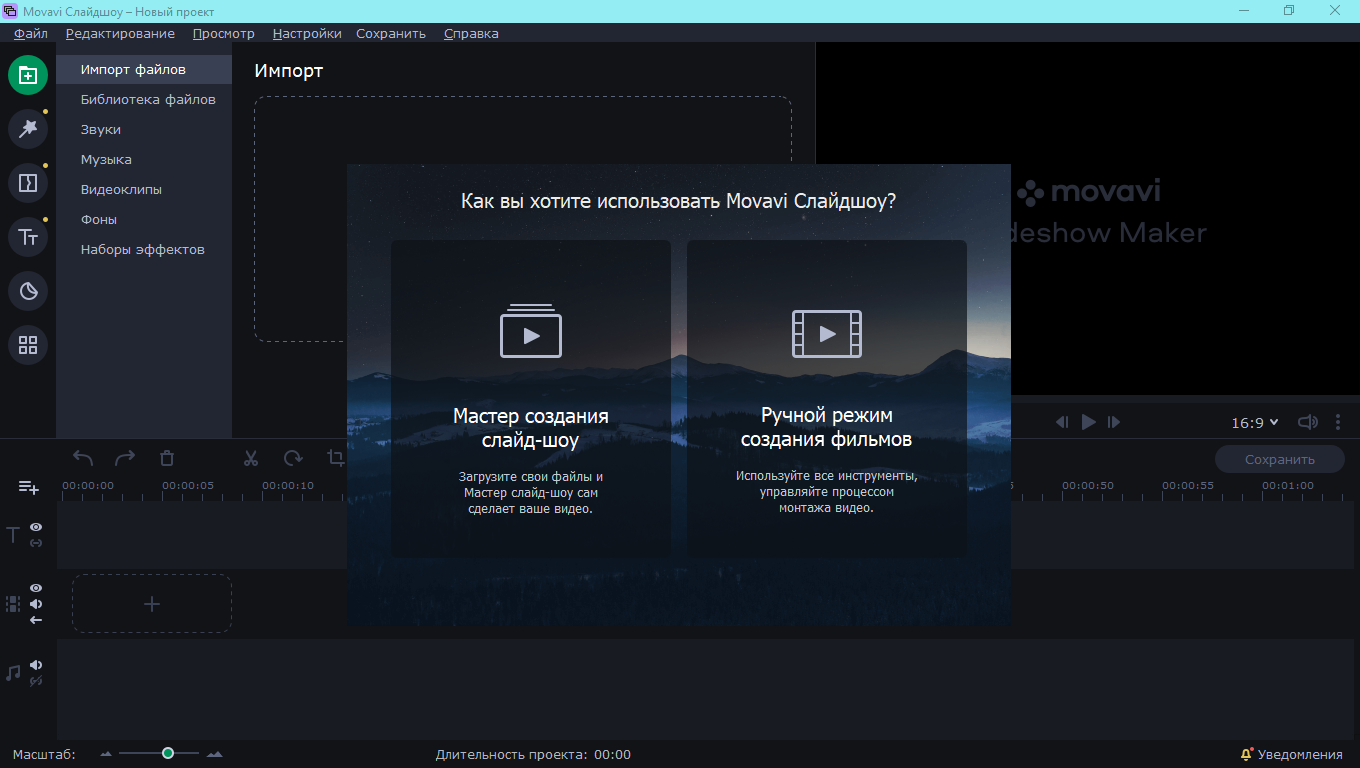Split clip with the scissors tool
Screen dimensions: 1360x768
251,458
